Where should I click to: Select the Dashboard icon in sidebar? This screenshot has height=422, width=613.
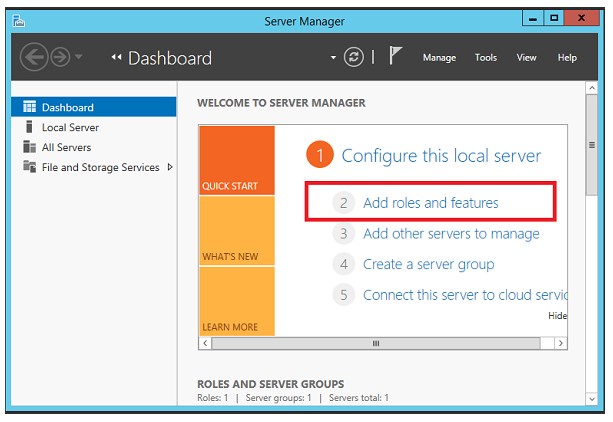29,107
